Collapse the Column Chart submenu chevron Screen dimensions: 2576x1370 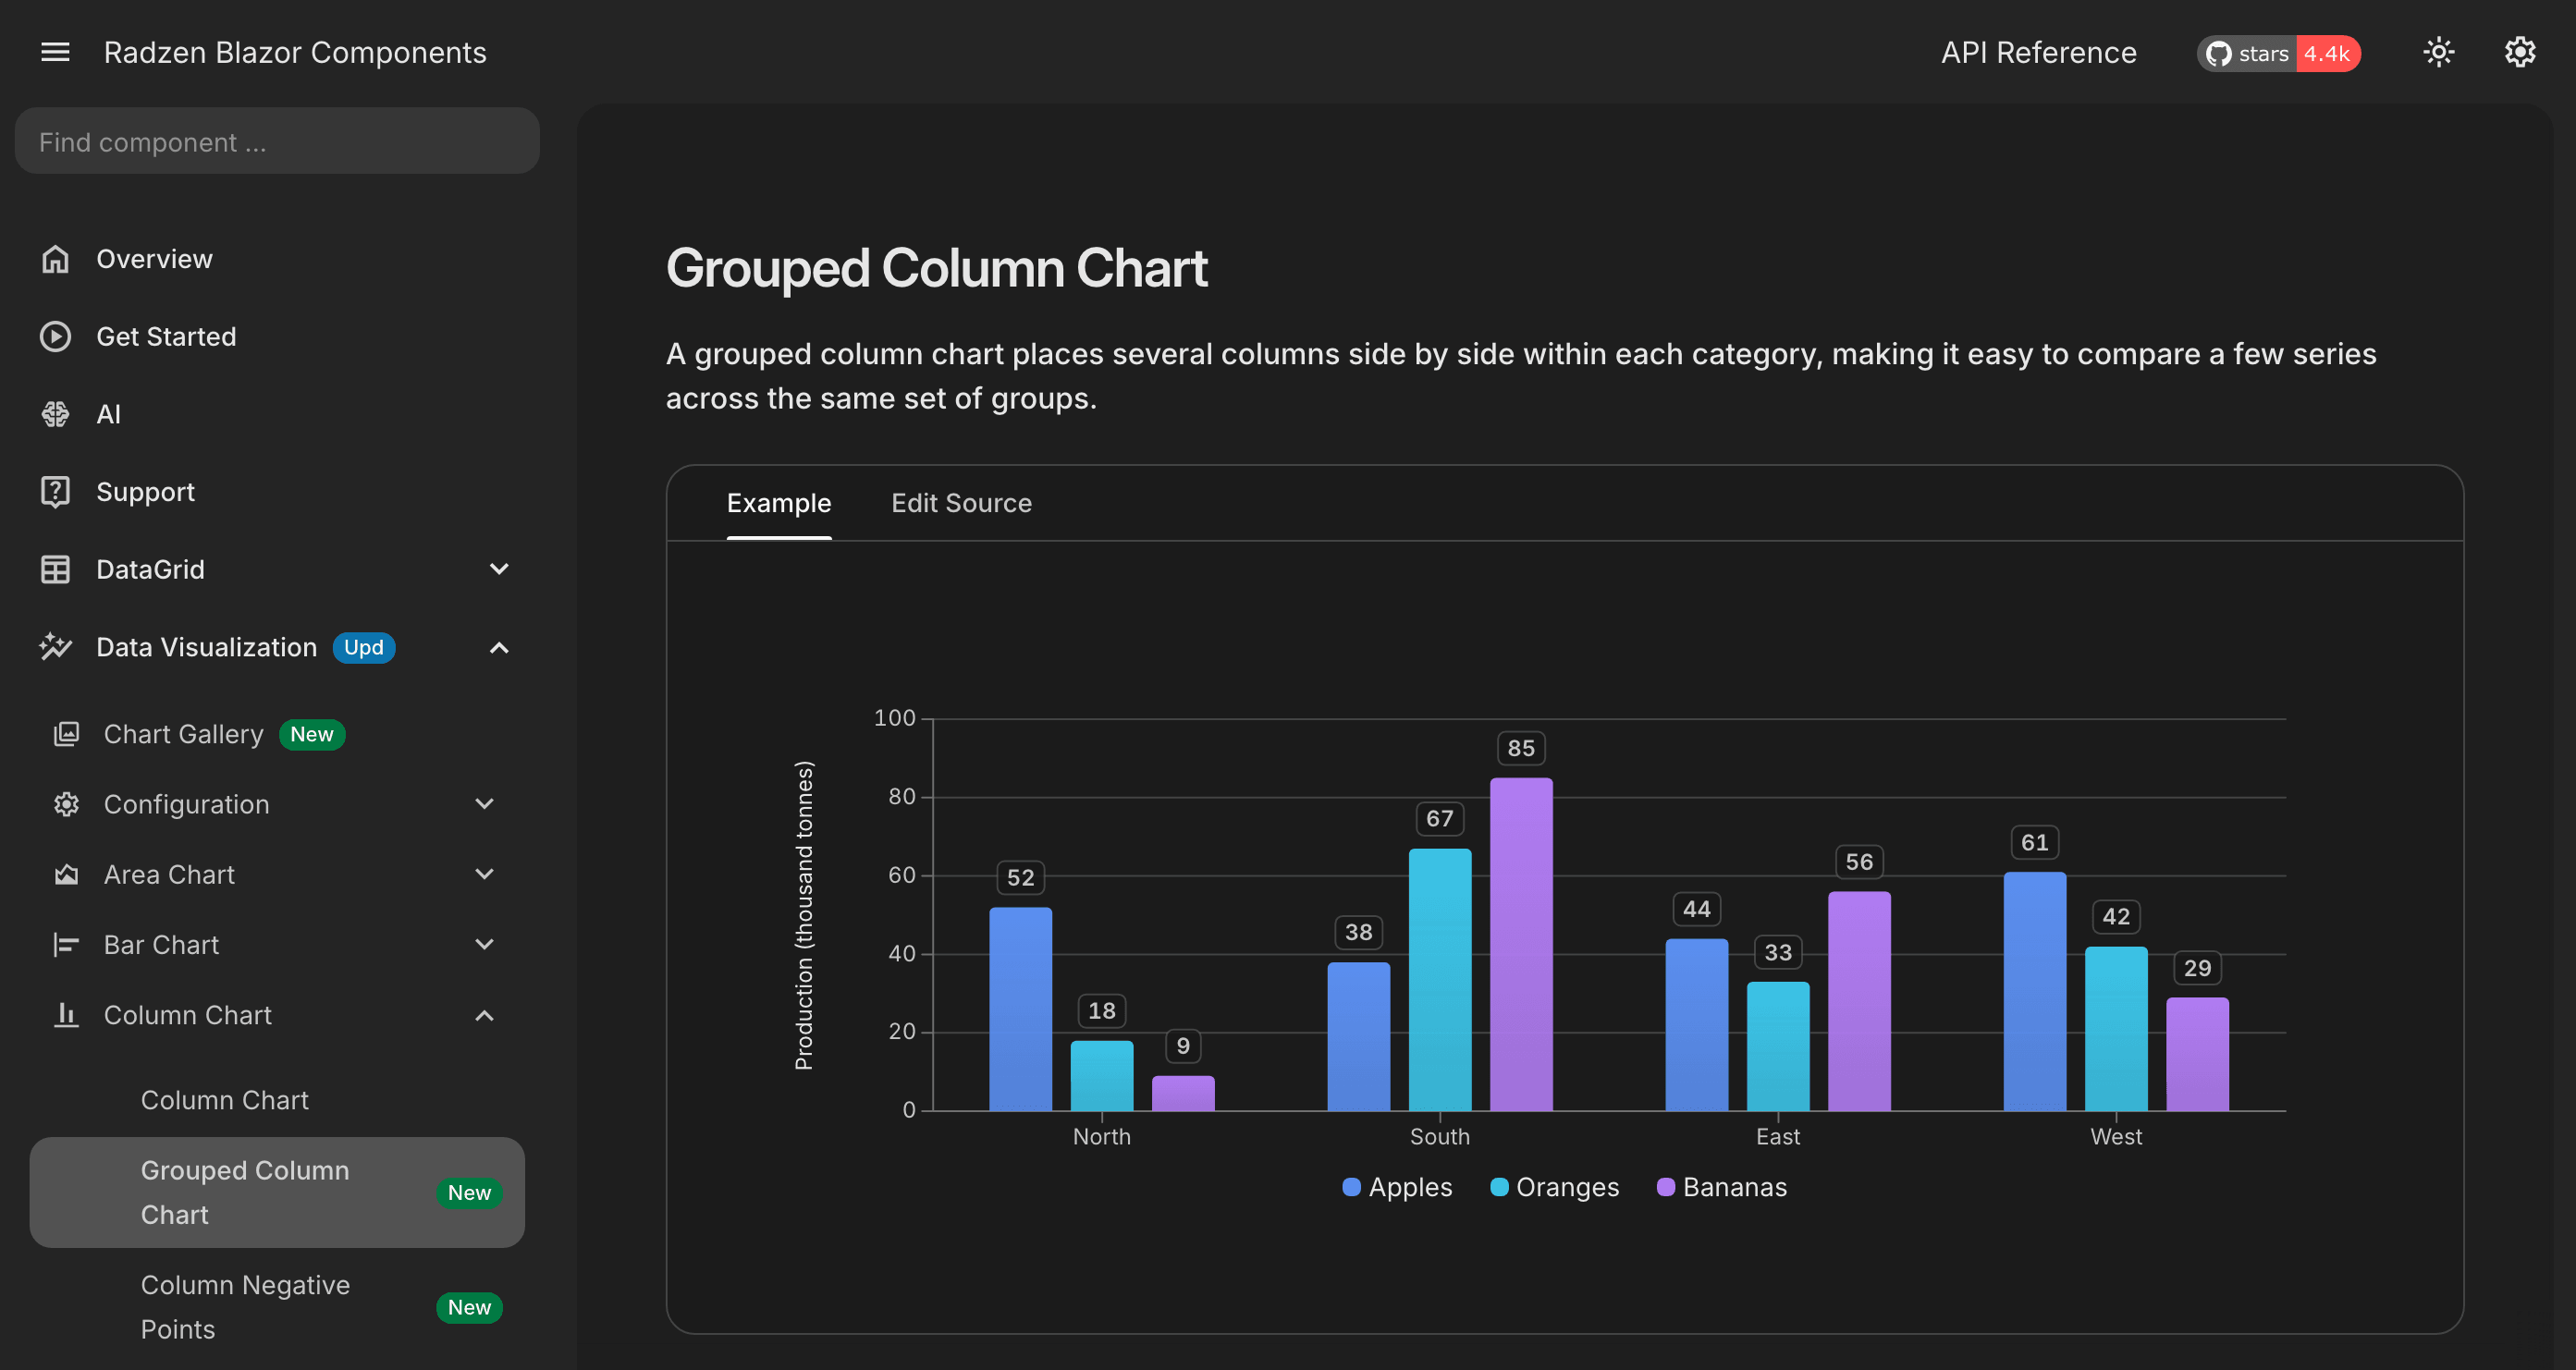[484, 1015]
